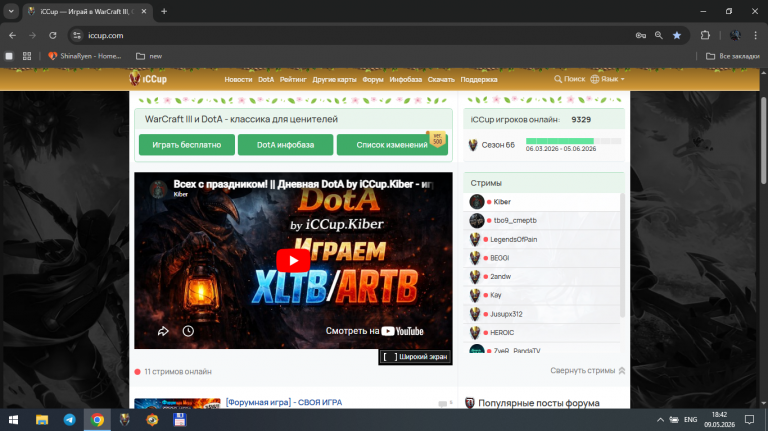The image size is (768, 431).
Task: Click the address bar iccup.com
Action: 353,35
